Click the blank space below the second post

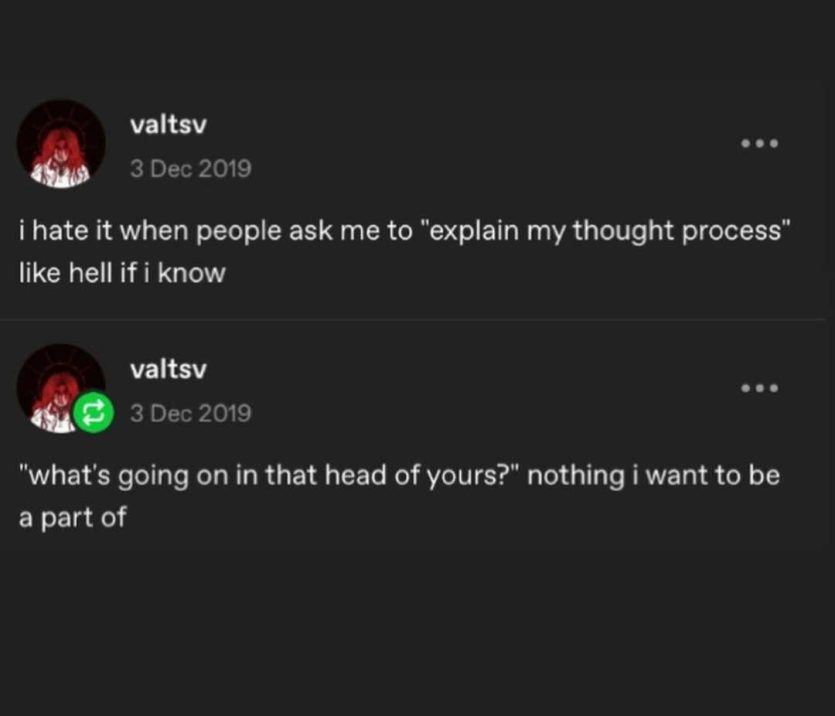click(417, 630)
